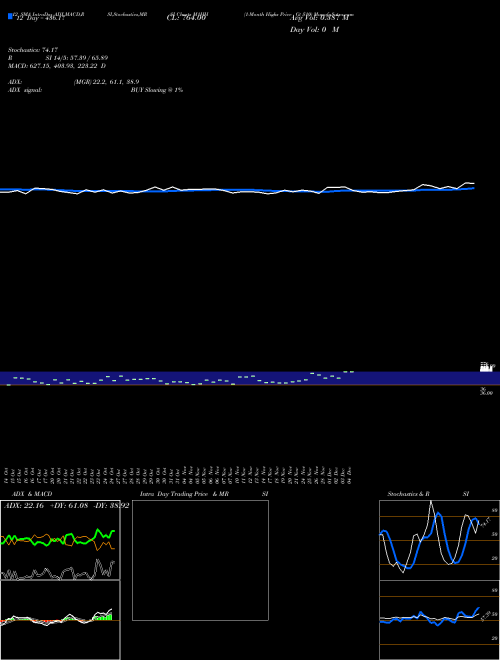Click the 'Avg Vol: 0.387 M' label
The width and height of the screenshot is (500, 660).
[319, 18]
